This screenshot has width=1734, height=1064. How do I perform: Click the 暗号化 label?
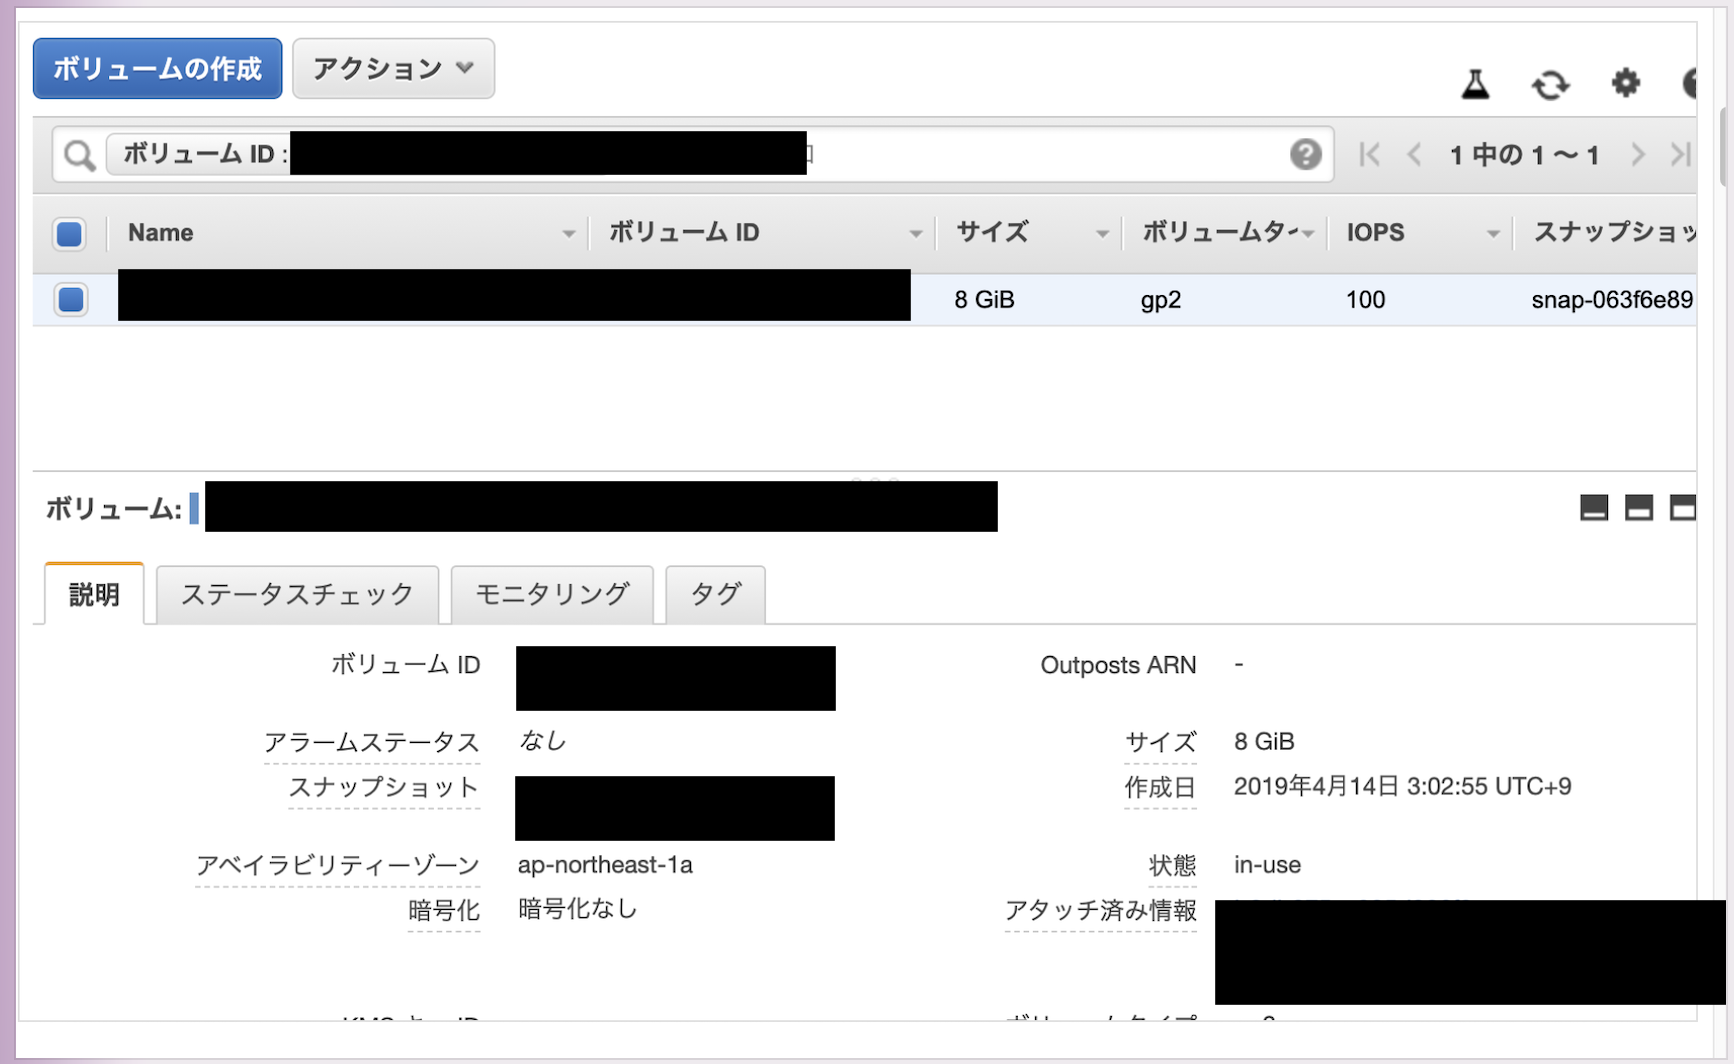pyautogui.click(x=444, y=910)
